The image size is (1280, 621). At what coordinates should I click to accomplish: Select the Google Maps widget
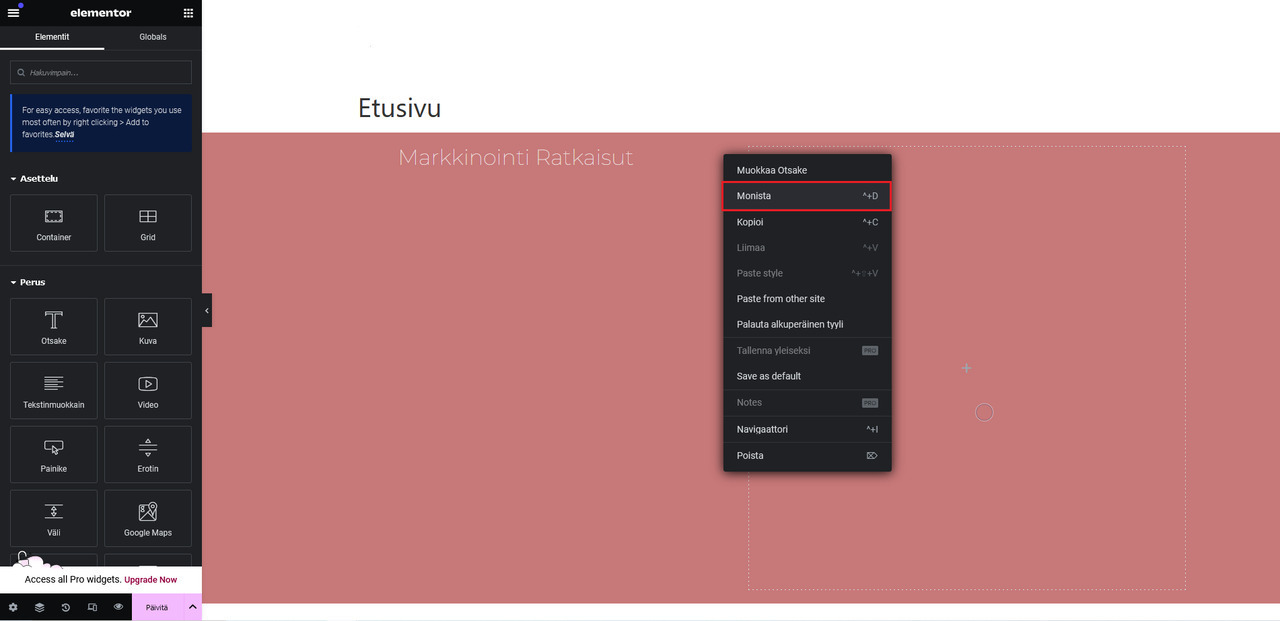(x=147, y=518)
